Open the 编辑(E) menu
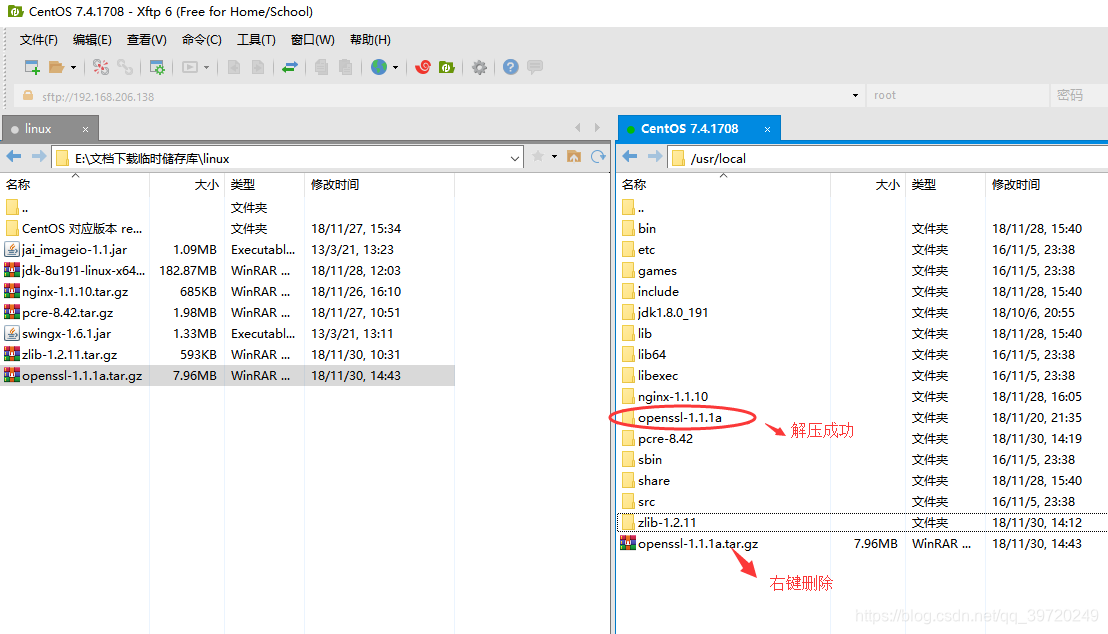The height and width of the screenshot is (634, 1108). tap(92, 40)
